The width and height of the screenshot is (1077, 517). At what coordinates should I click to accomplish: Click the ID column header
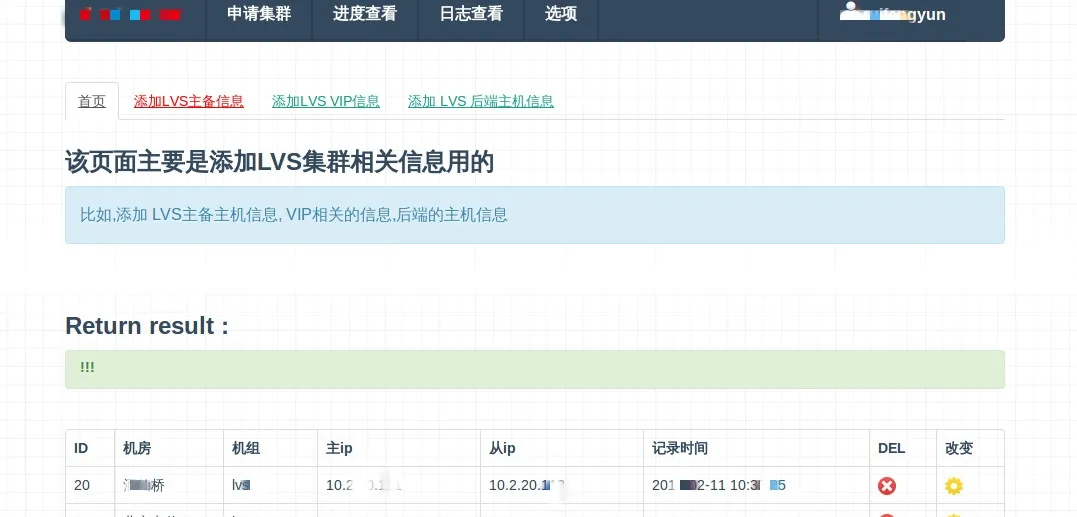[81, 448]
